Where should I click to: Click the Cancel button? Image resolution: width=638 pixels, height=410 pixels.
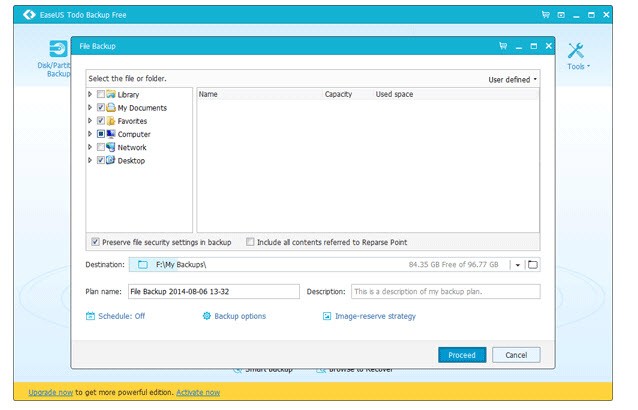(x=516, y=355)
